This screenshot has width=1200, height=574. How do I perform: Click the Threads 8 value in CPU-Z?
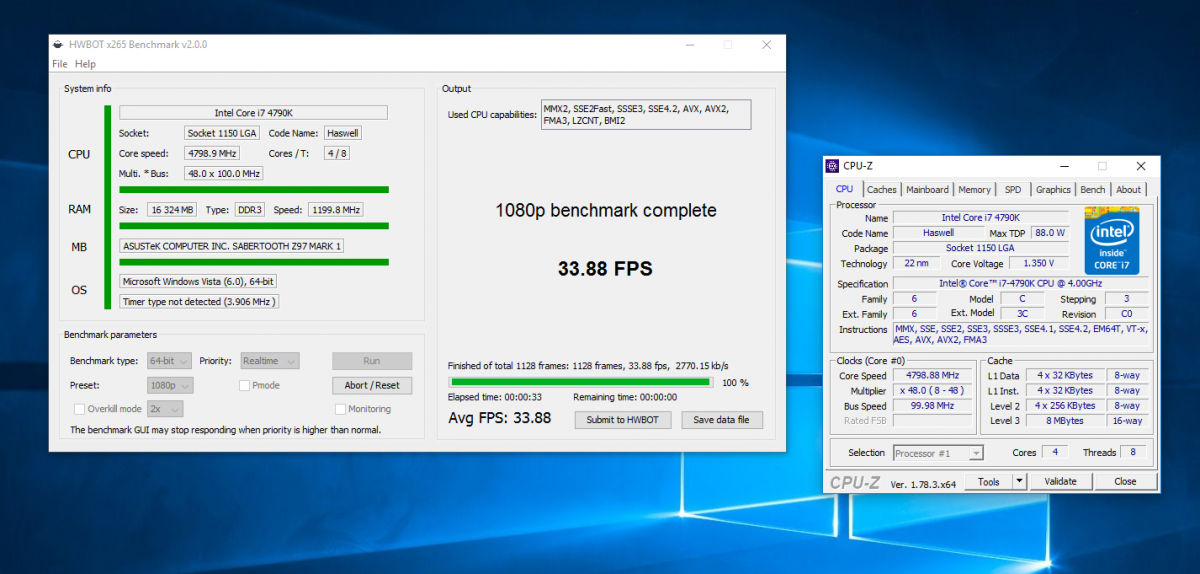pyautogui.click(x=1133, y=453)
